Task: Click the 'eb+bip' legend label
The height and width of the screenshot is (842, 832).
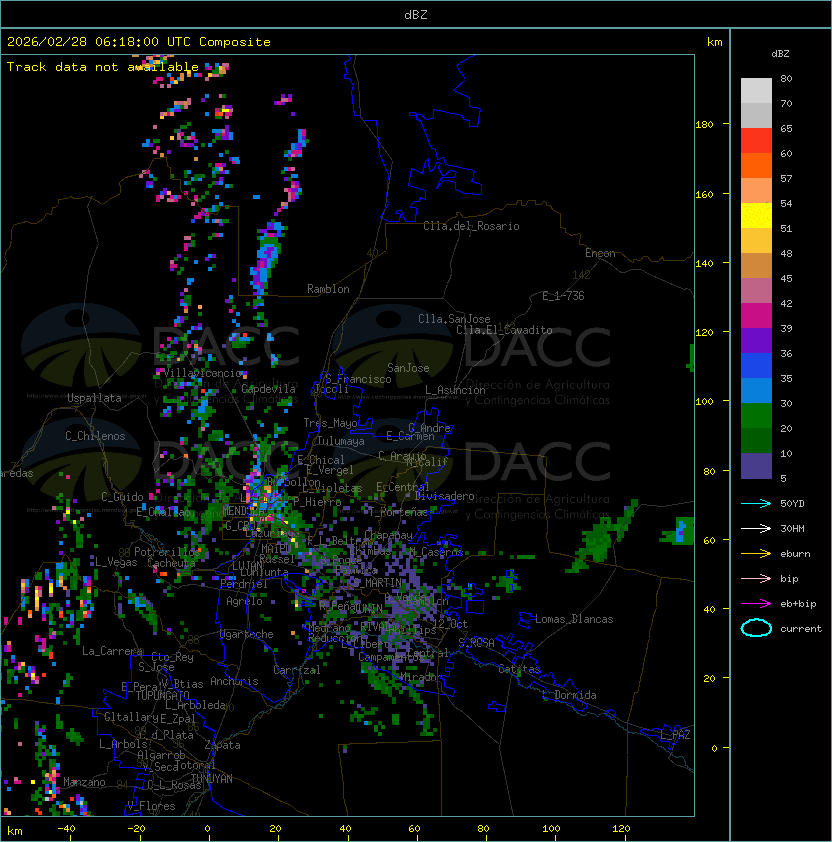Action: (x=798, y=604)
